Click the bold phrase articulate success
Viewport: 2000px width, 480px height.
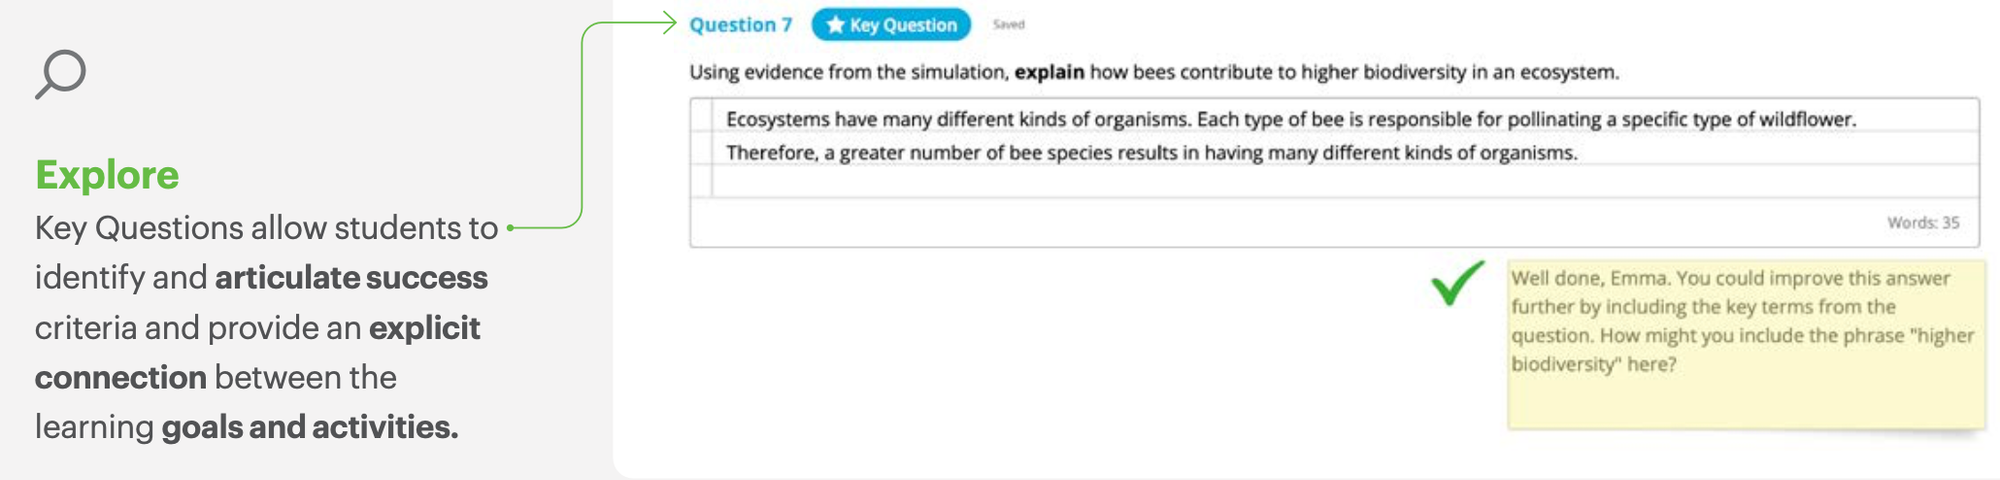[x=351, y=277]
